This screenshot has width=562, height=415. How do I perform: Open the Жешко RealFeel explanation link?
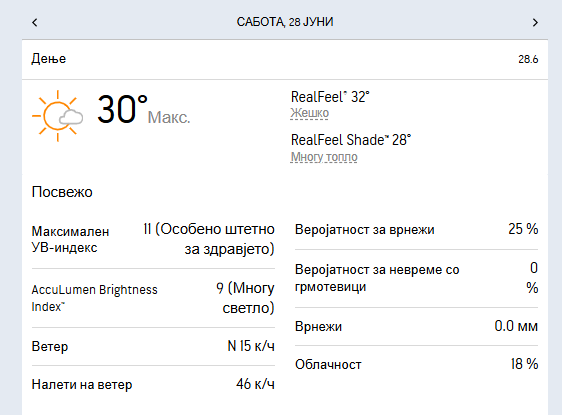click(309, 113)
